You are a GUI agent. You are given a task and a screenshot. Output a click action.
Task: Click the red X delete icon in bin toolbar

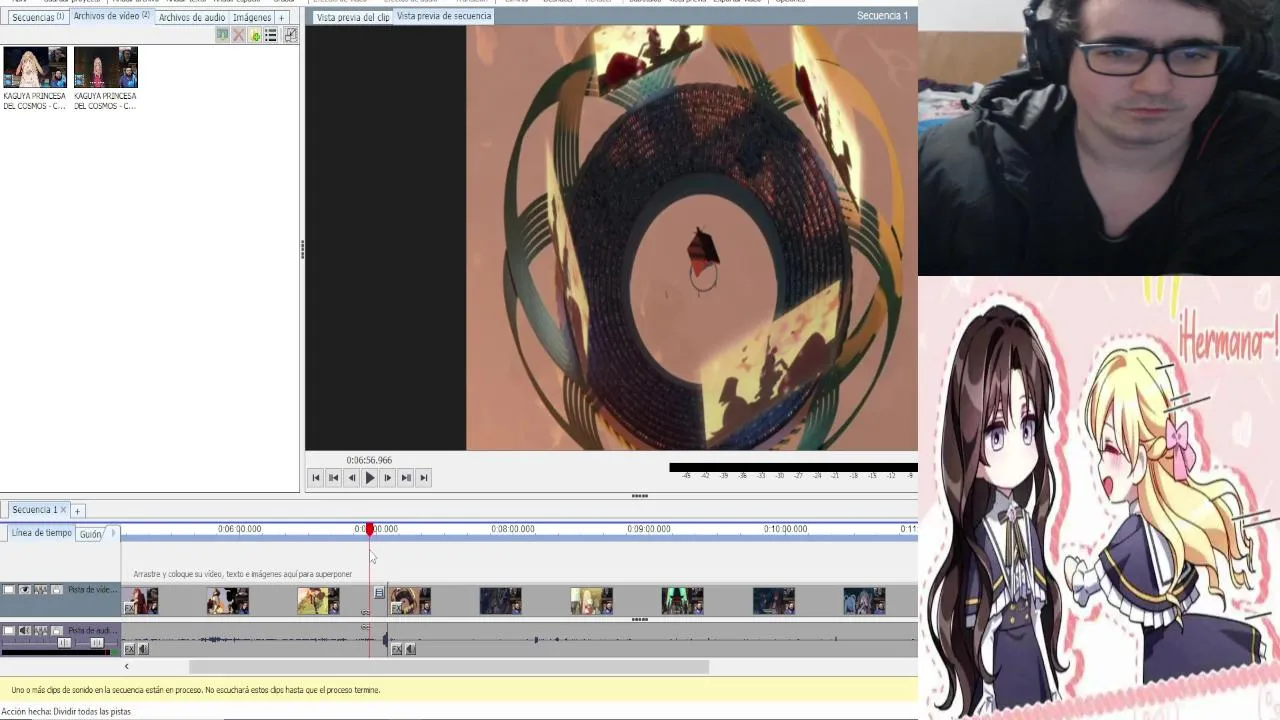tap(238, 35)
